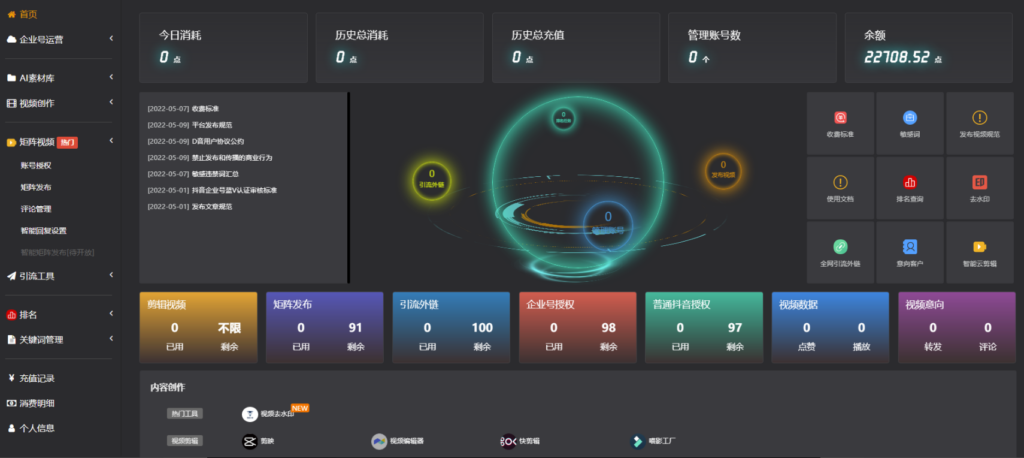
Task: Click the yen icon beside 充值记录
Action: [11, 378]
